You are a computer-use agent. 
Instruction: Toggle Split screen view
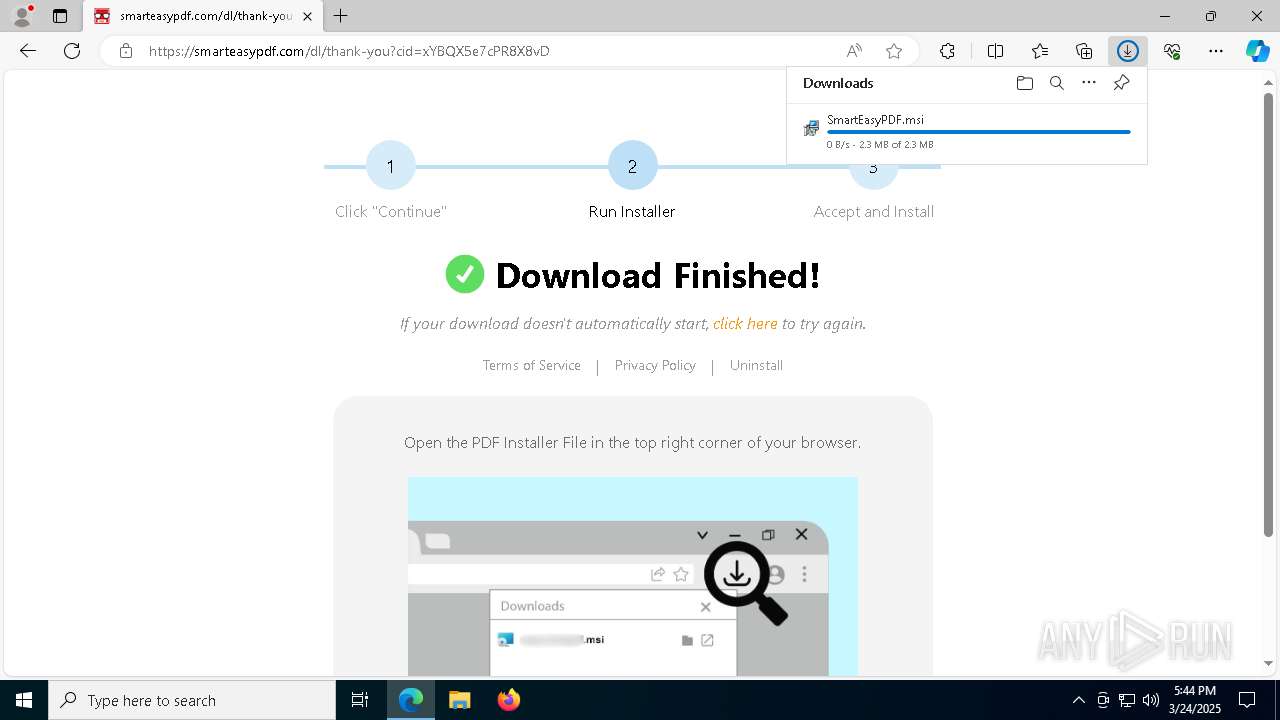pos(995,51)
